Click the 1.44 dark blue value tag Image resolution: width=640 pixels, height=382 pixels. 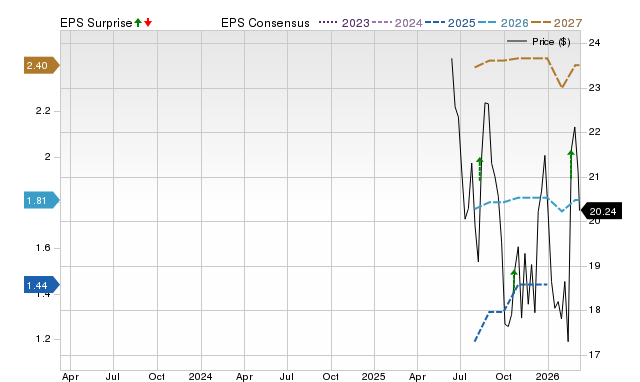[x=42, y=285]
